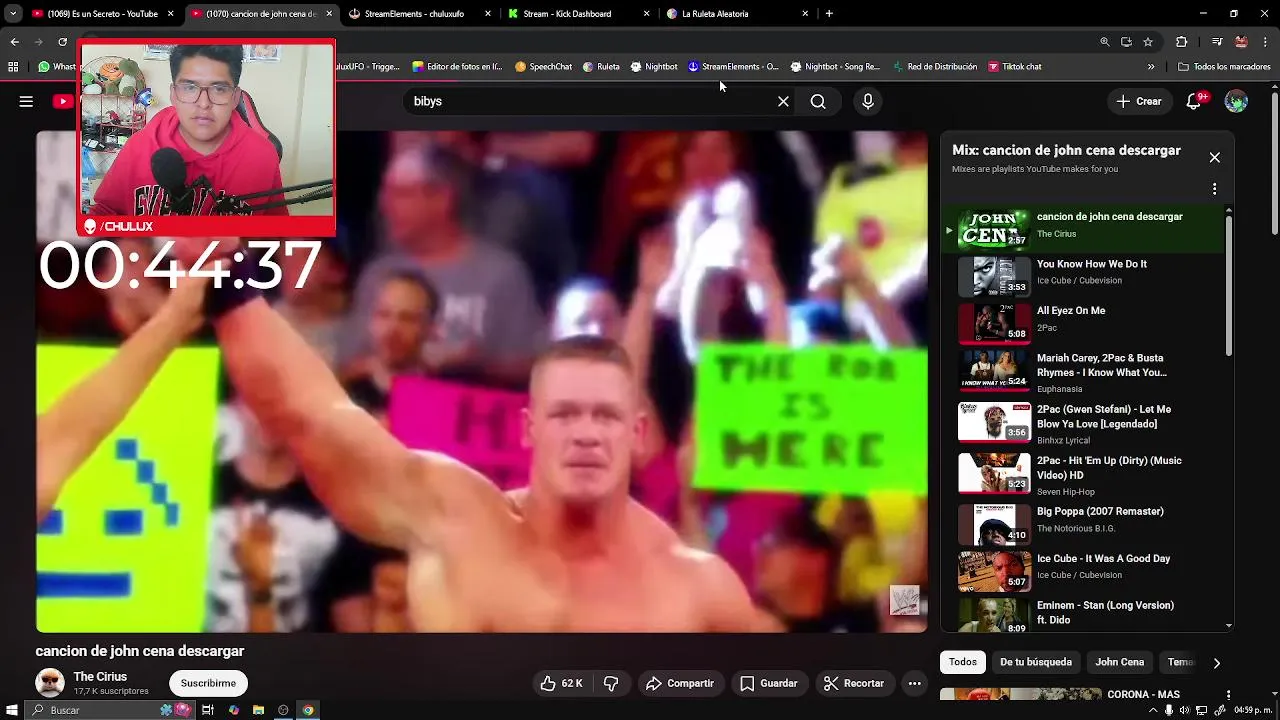Screen dimensions: 1280x720
Task: Open the YouTube guide hamburger menu
Action: click(26, 101)
